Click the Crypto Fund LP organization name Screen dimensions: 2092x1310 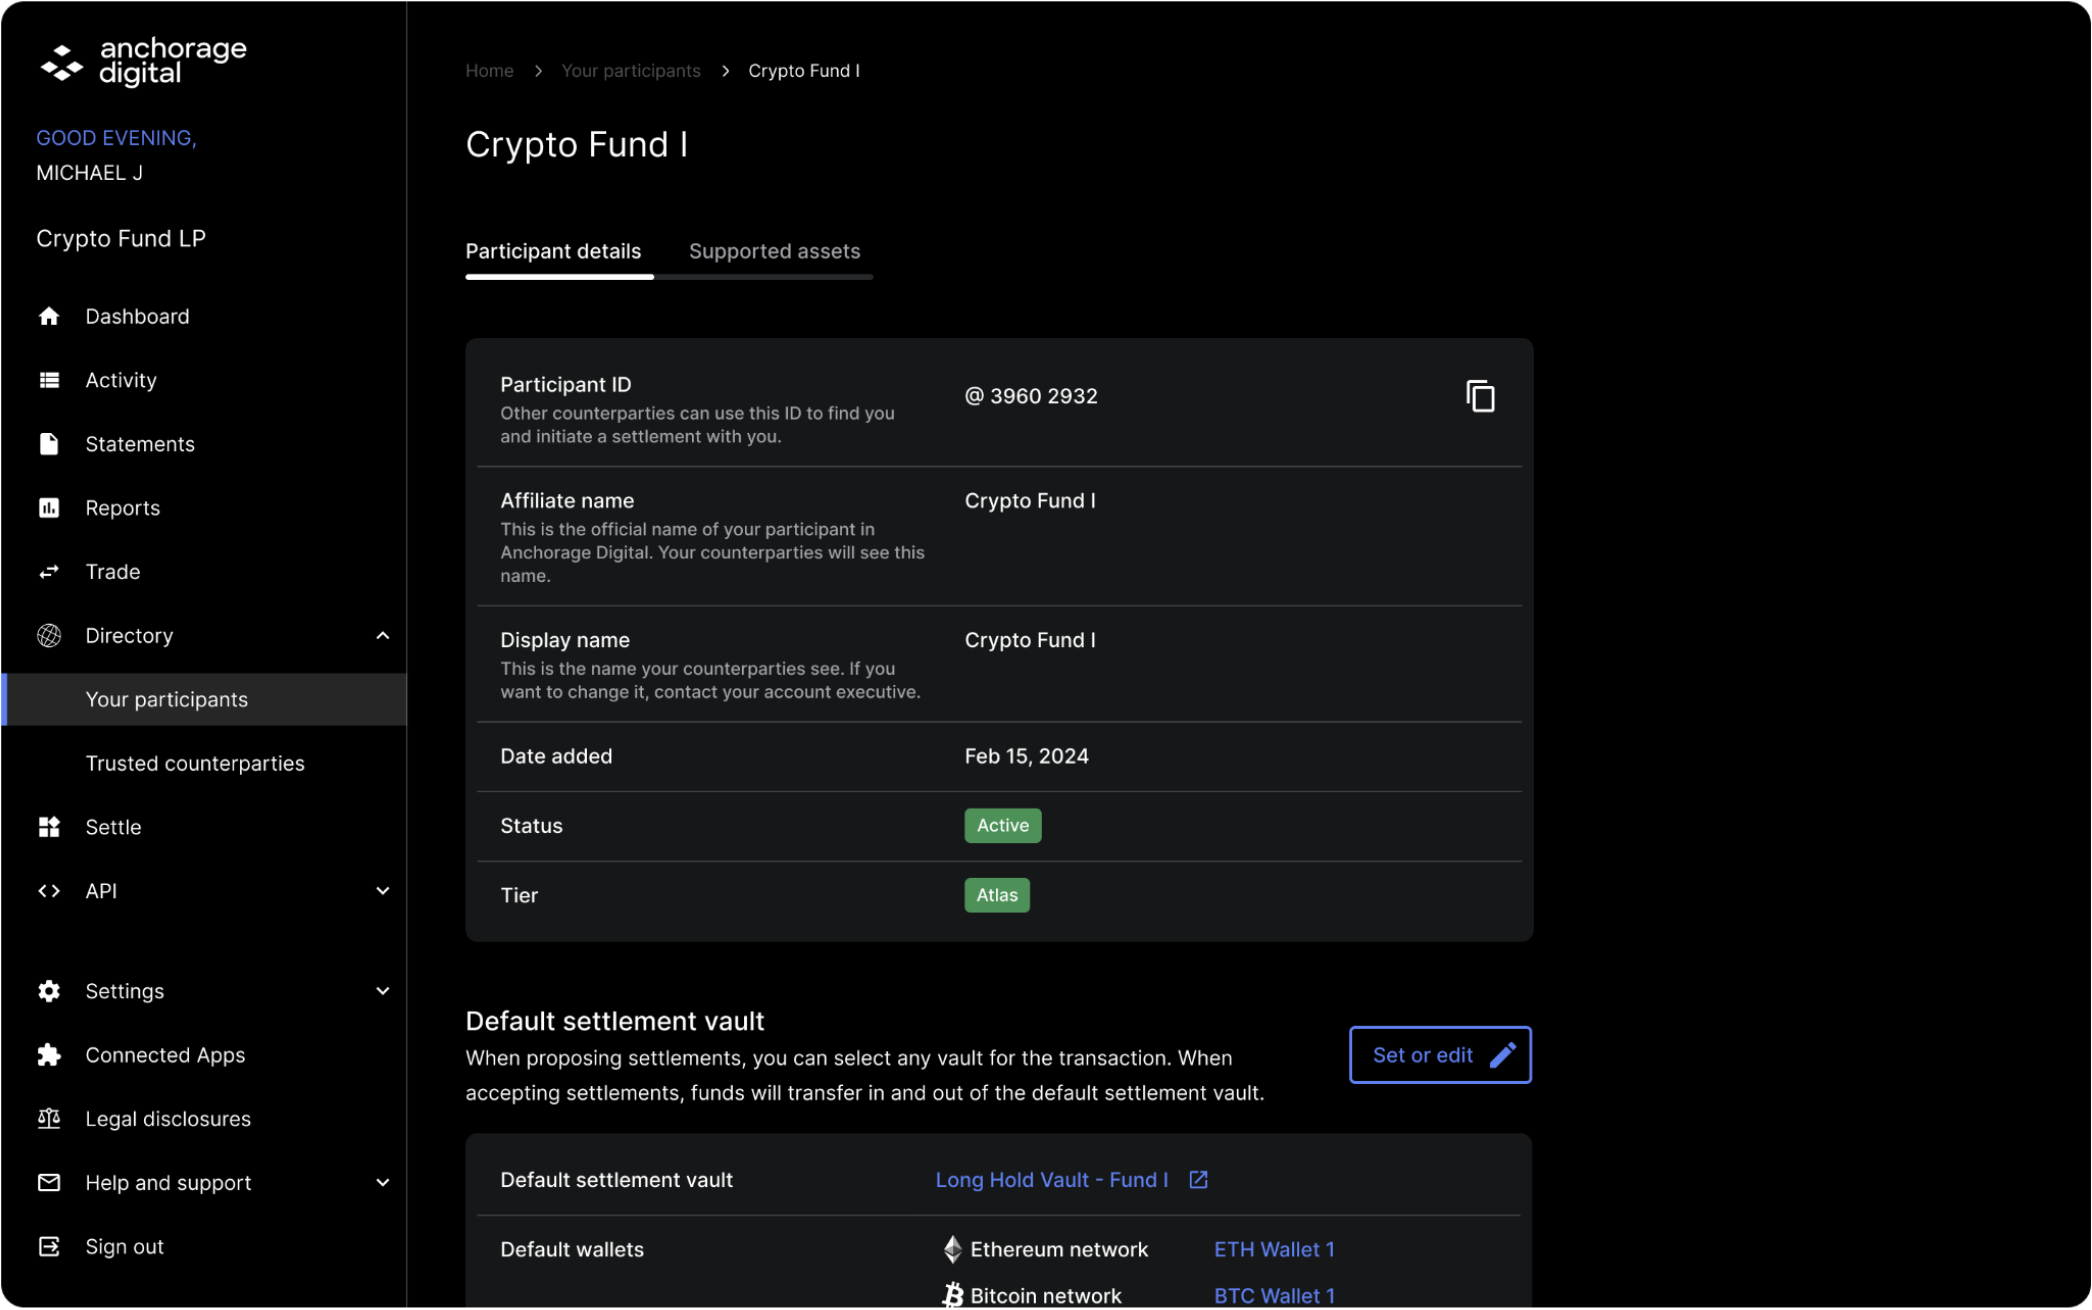click(x=121, y=239)
